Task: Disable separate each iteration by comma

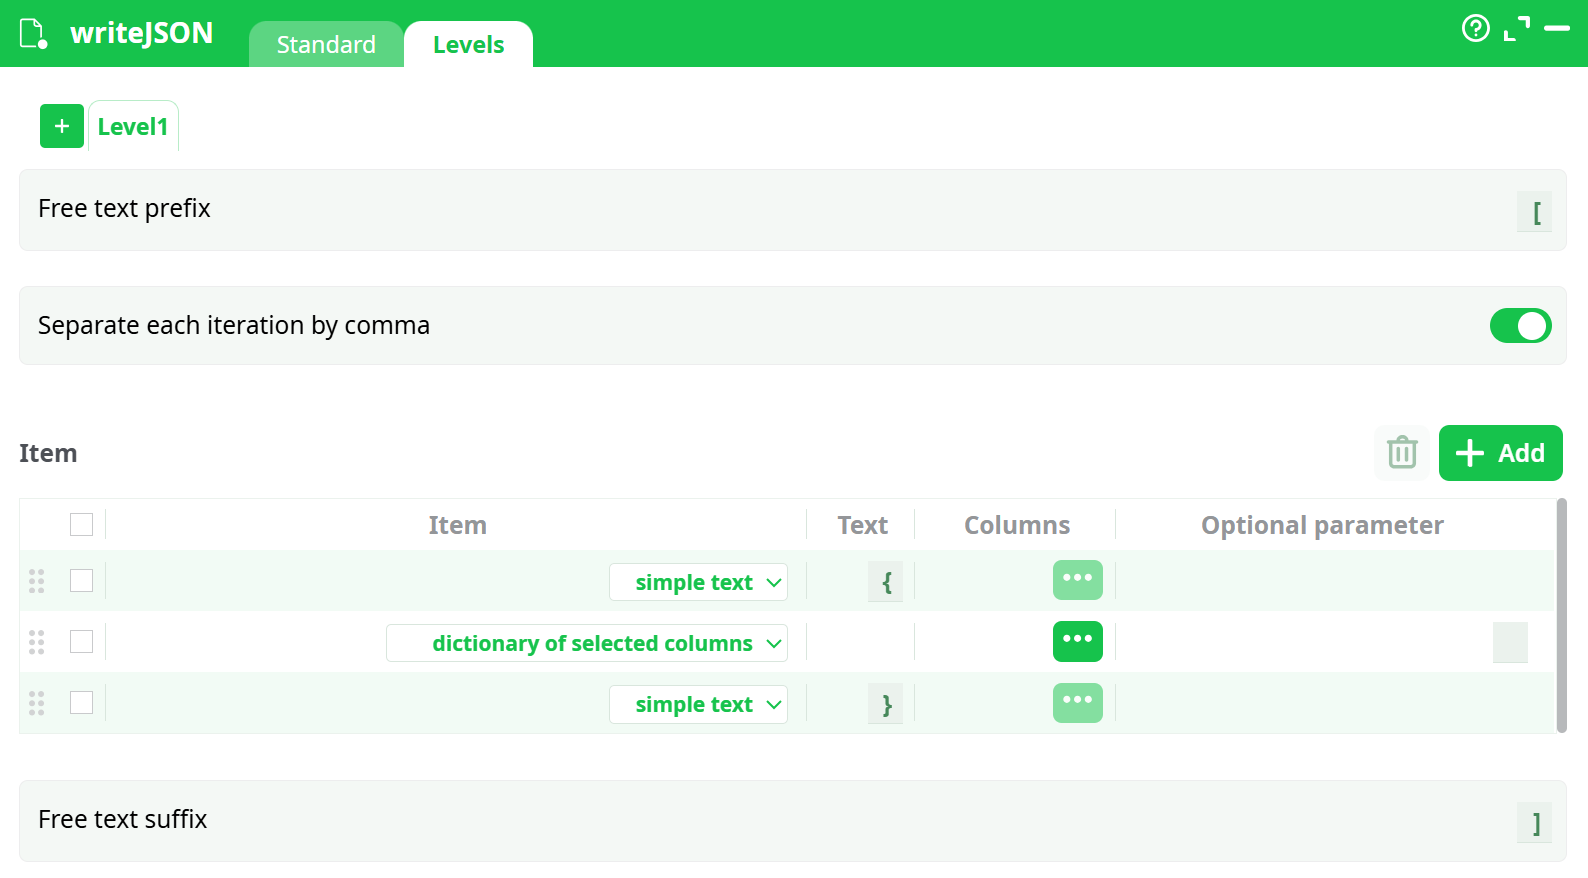Action: pyautogui.click(x=1520, y=326)
